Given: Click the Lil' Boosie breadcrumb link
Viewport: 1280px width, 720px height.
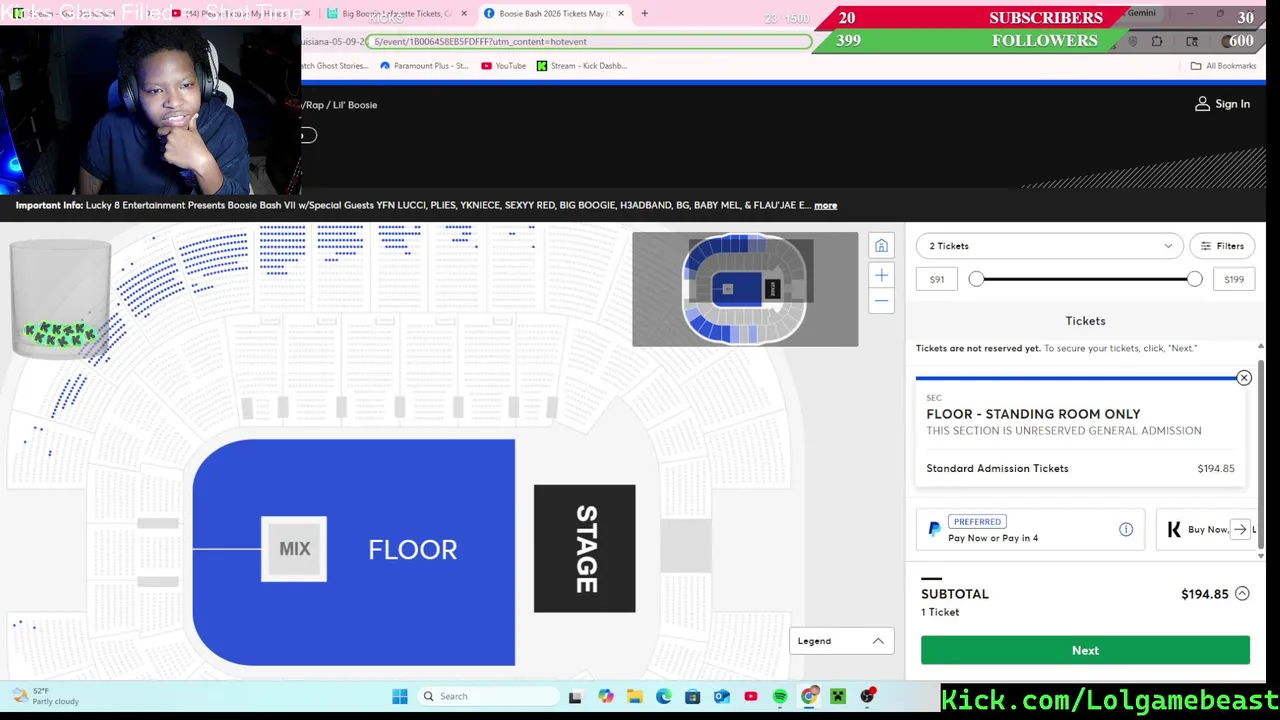Looking at the screenshot, I should [355, 105].
